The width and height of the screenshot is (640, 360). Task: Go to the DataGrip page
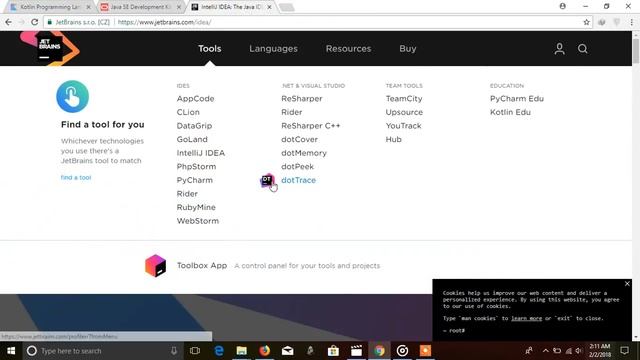[194, 126]
